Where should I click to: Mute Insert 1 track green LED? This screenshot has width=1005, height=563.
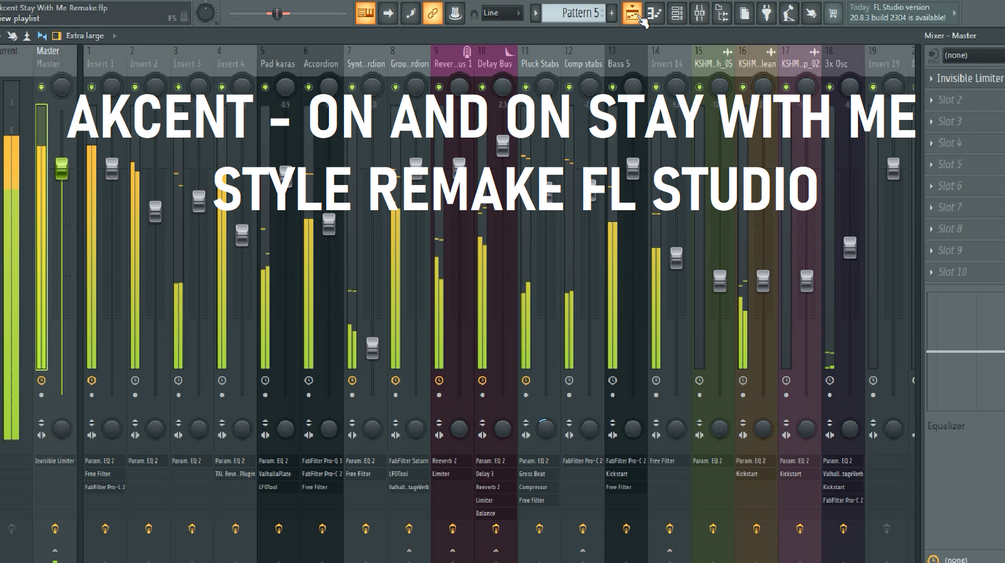[x=92, y=87]
